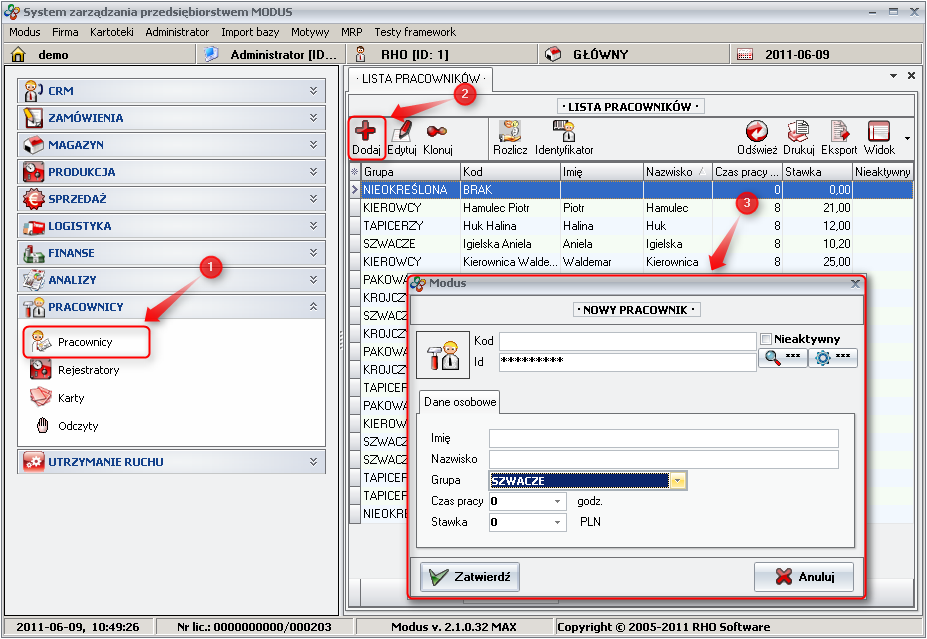The image size is (927, 639).
Task: Click the Edytuj edit icon in toolbar
Action: 402,131
